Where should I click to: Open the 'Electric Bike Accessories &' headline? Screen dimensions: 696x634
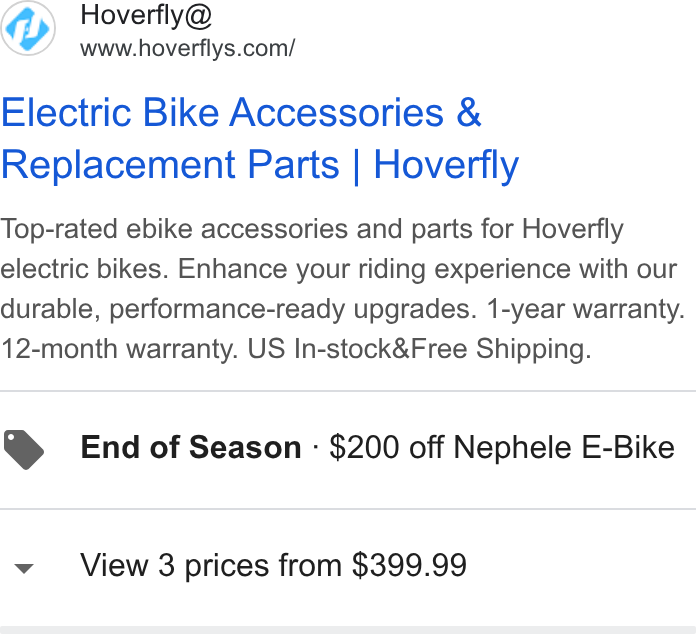point(241,112)
